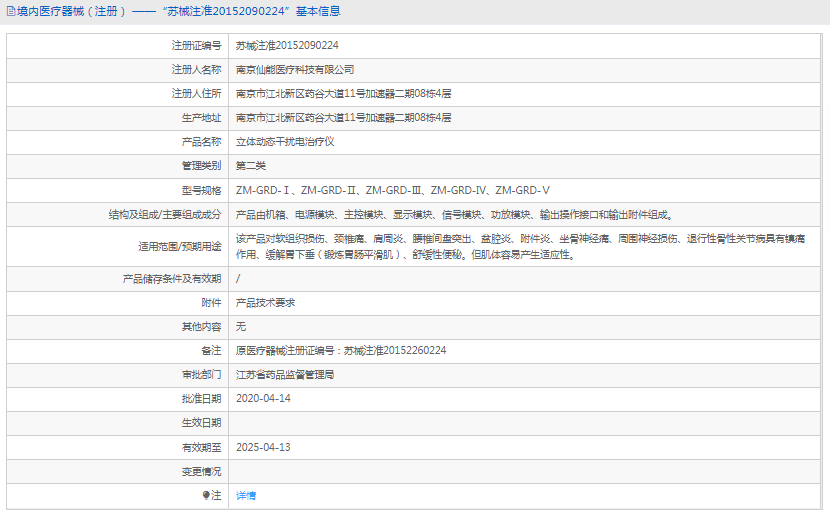Select registration number 苏械注准20152090224 value
830x518 pixels.
click(x=287, y=46)
